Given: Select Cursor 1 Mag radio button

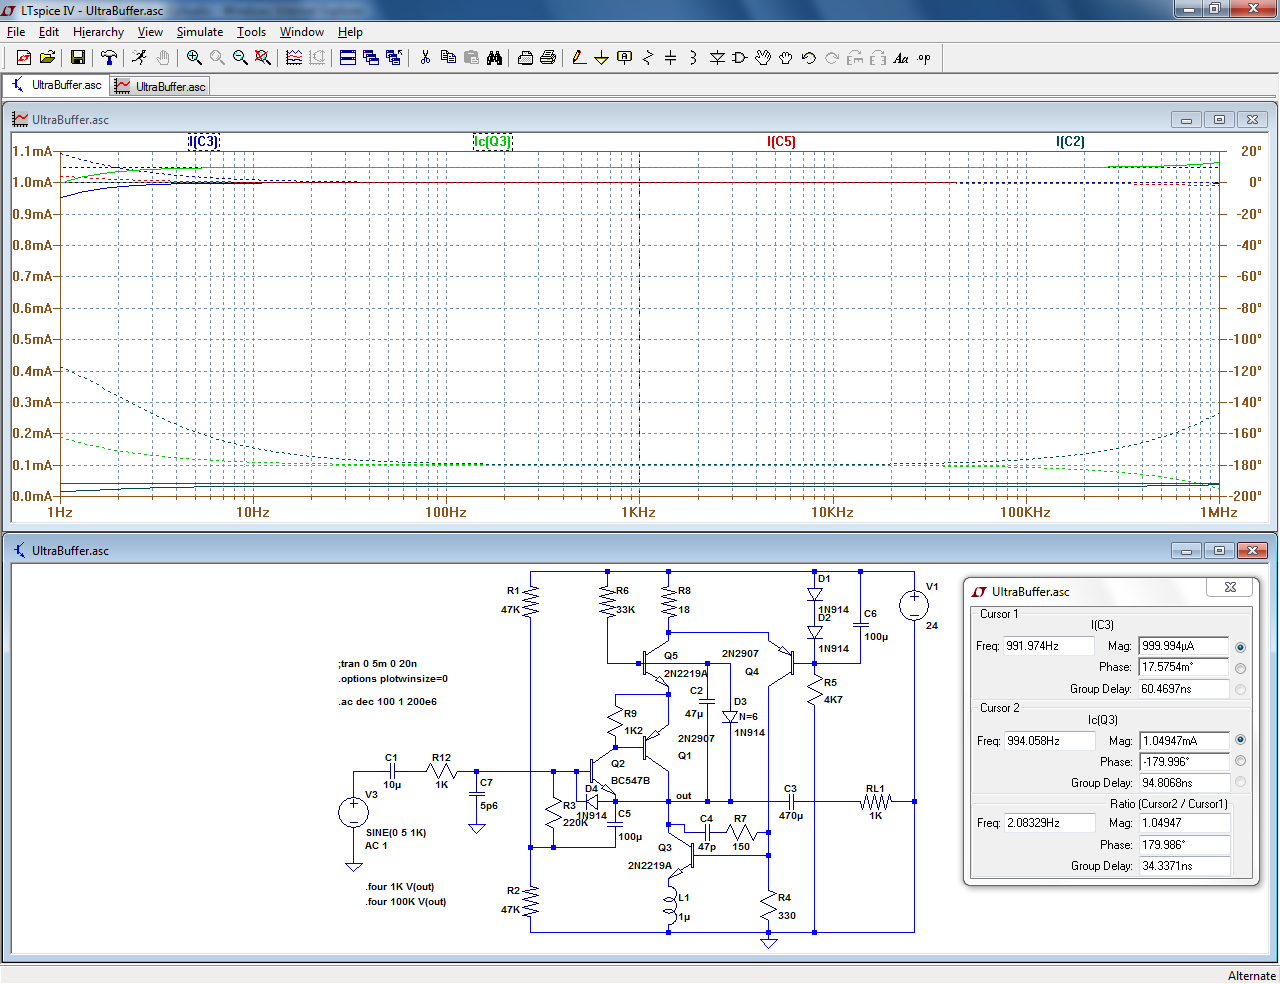Looking at the screenshot, I should (1240, 647).
